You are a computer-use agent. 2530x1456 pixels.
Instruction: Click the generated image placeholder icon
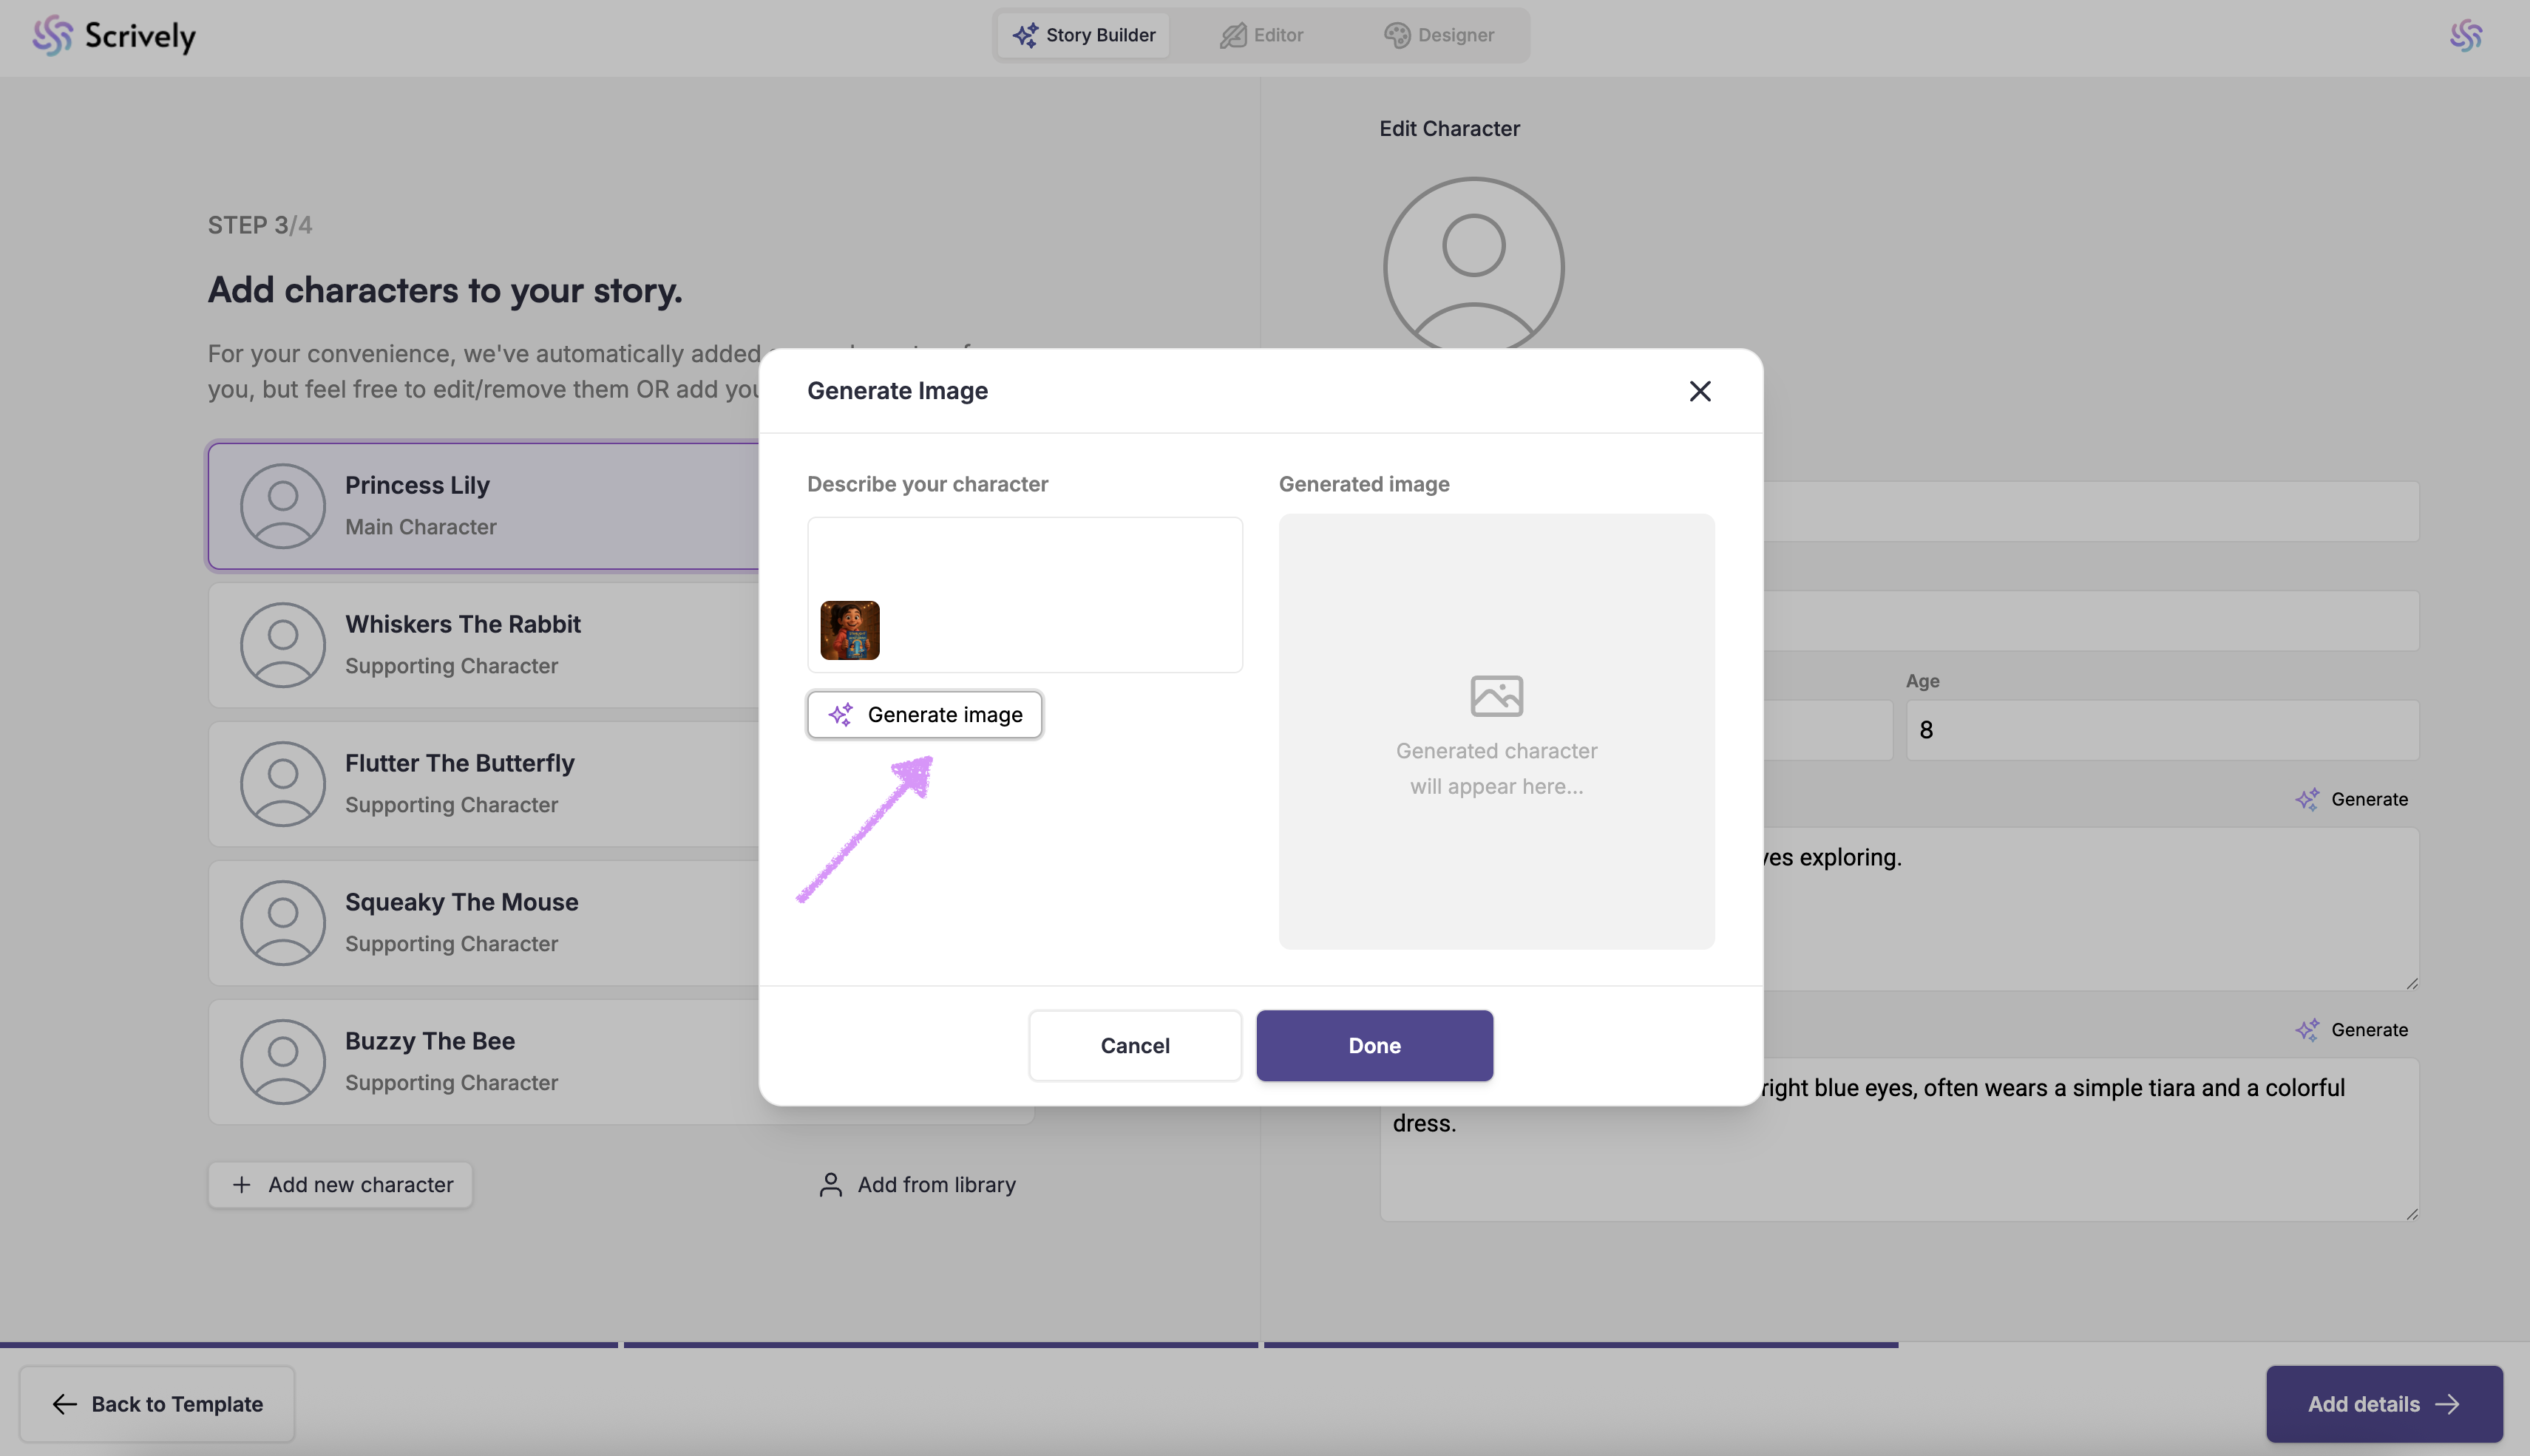(1496, 696)
